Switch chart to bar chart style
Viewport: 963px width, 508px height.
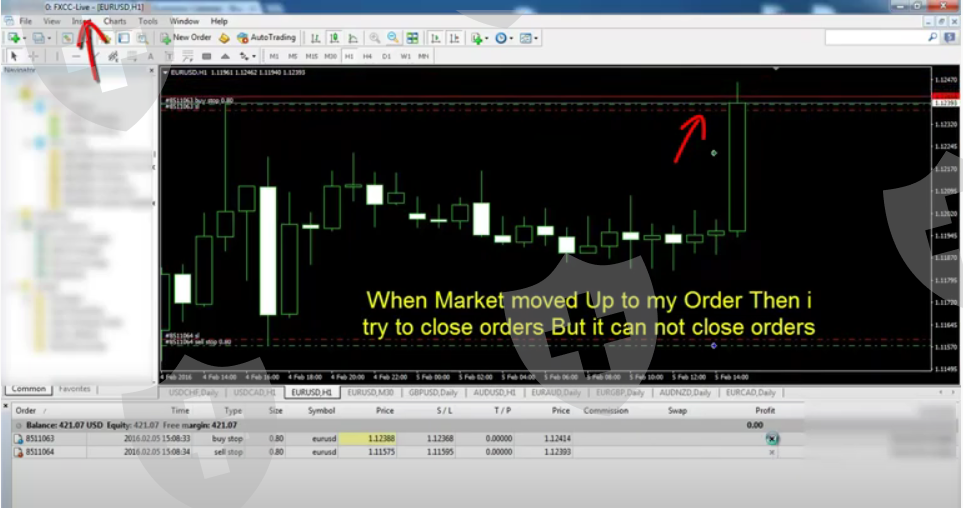coord(315,38)
